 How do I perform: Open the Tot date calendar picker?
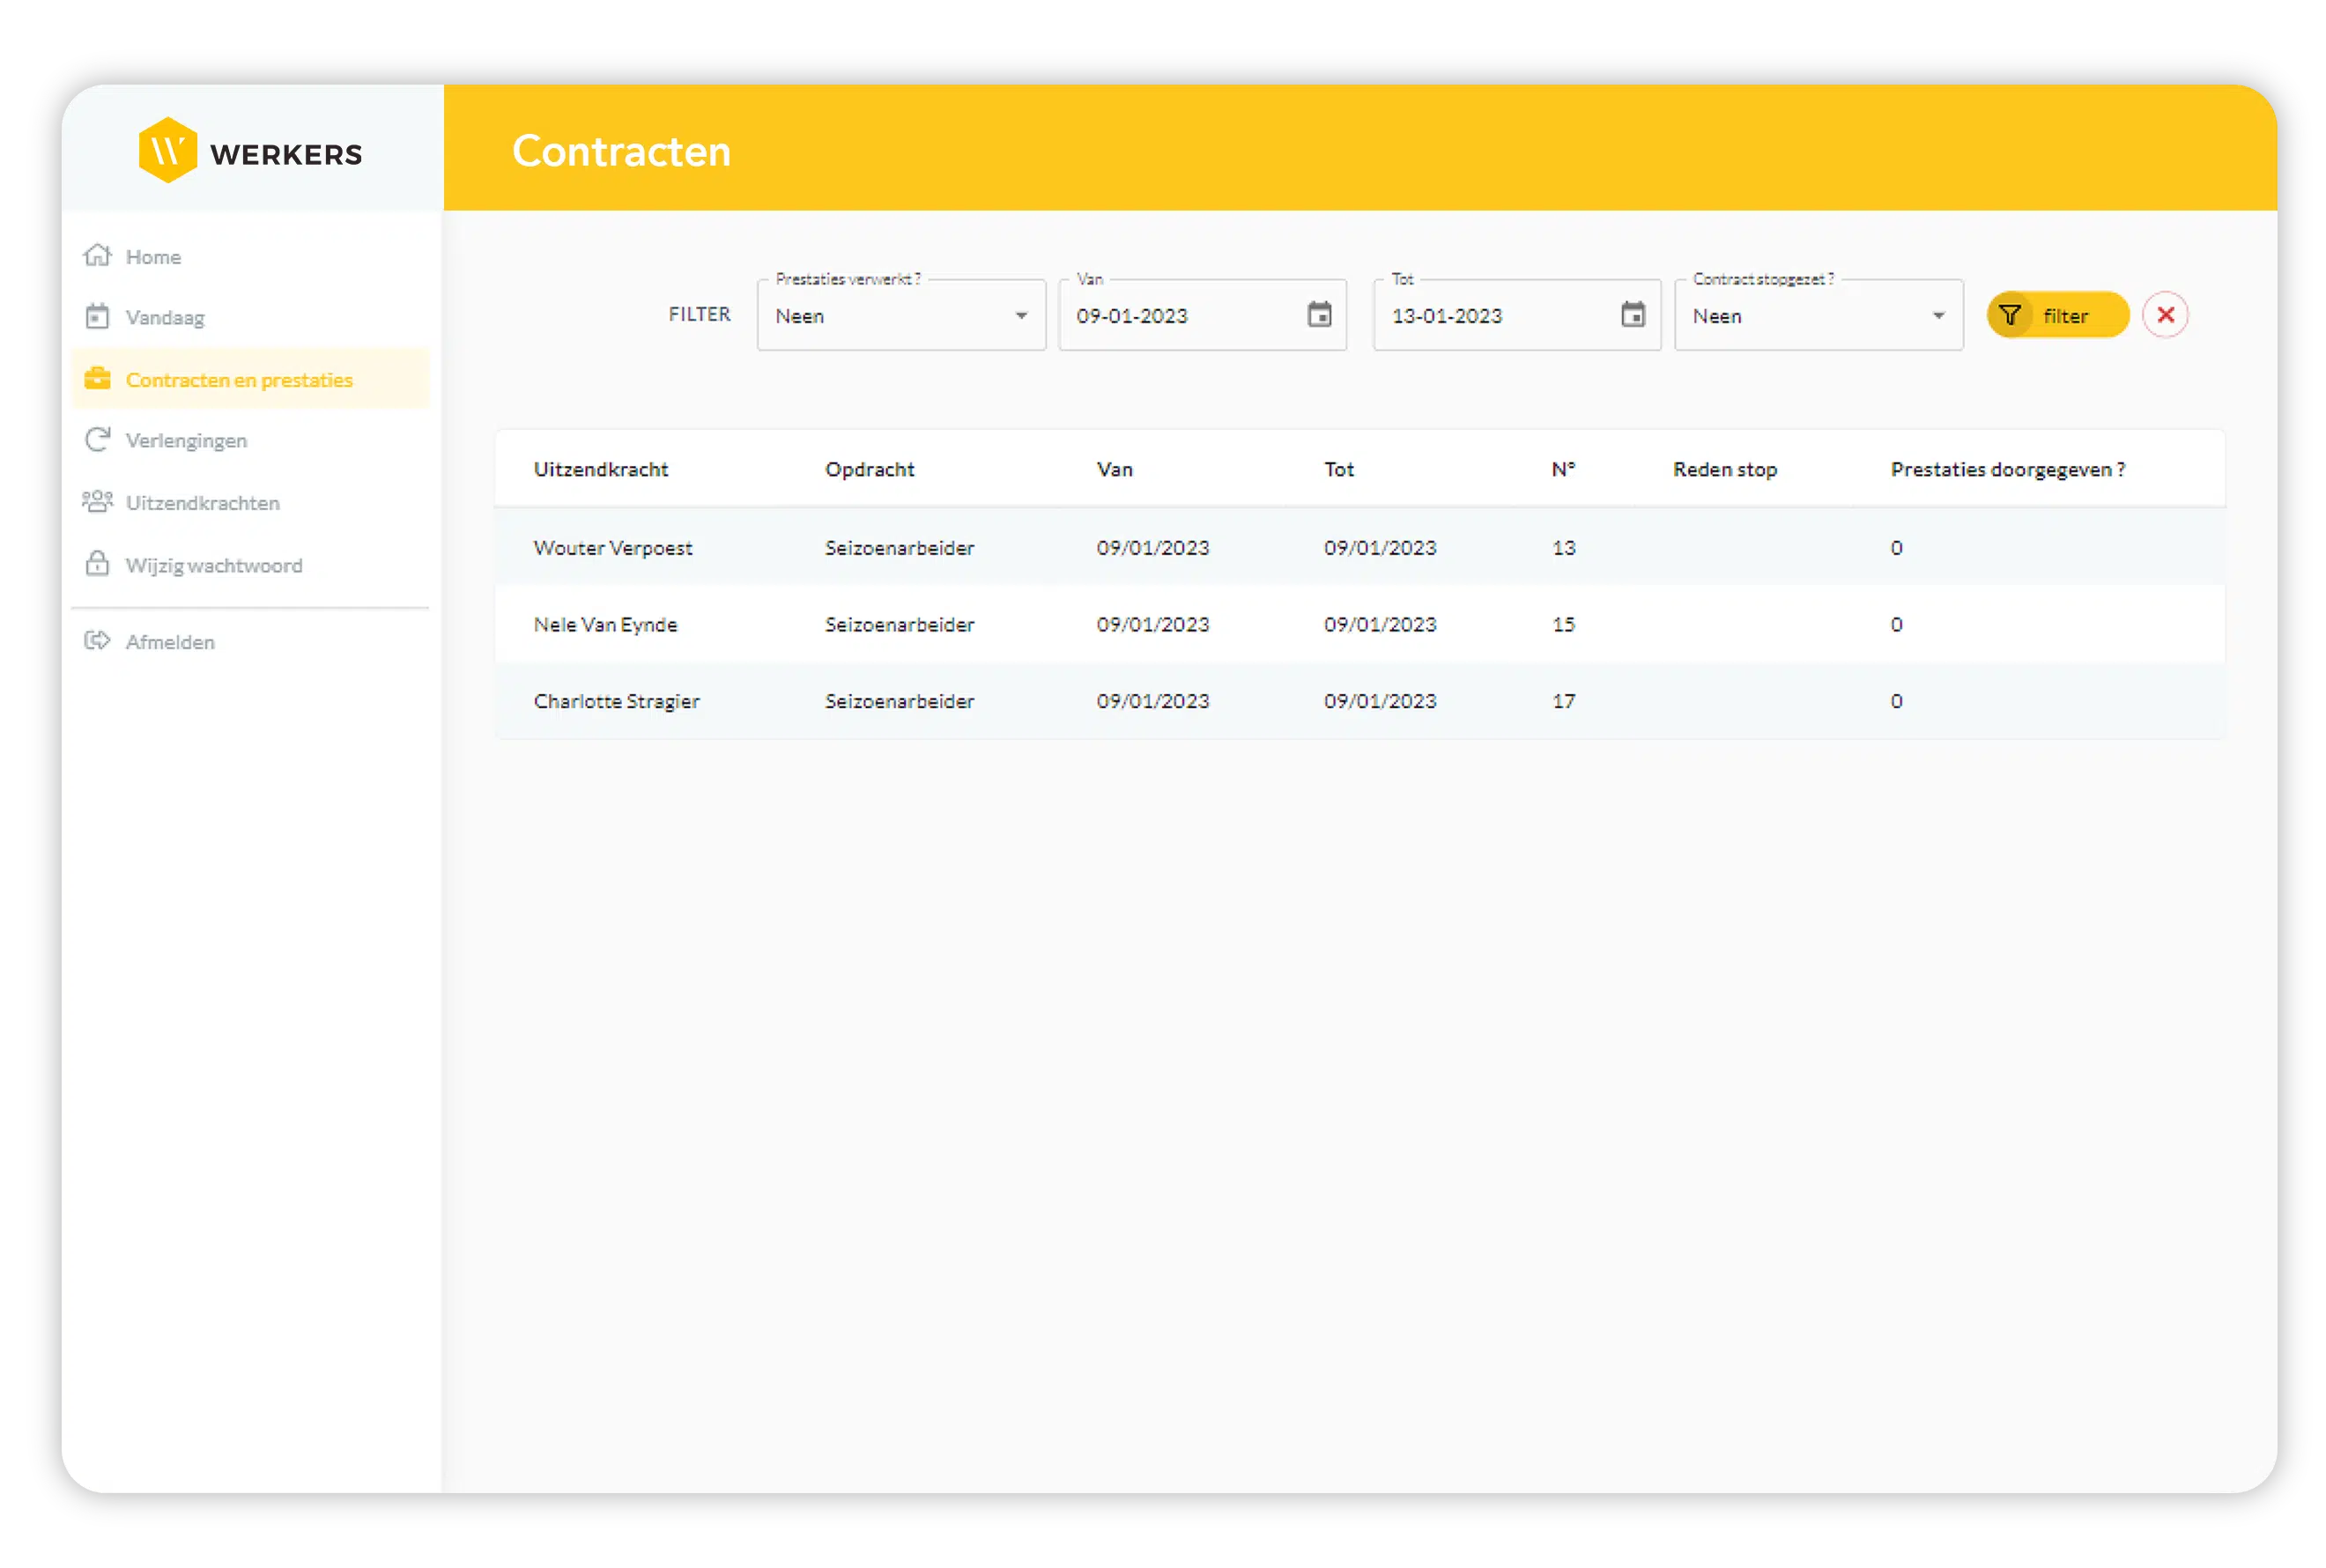click(1632, 315)
